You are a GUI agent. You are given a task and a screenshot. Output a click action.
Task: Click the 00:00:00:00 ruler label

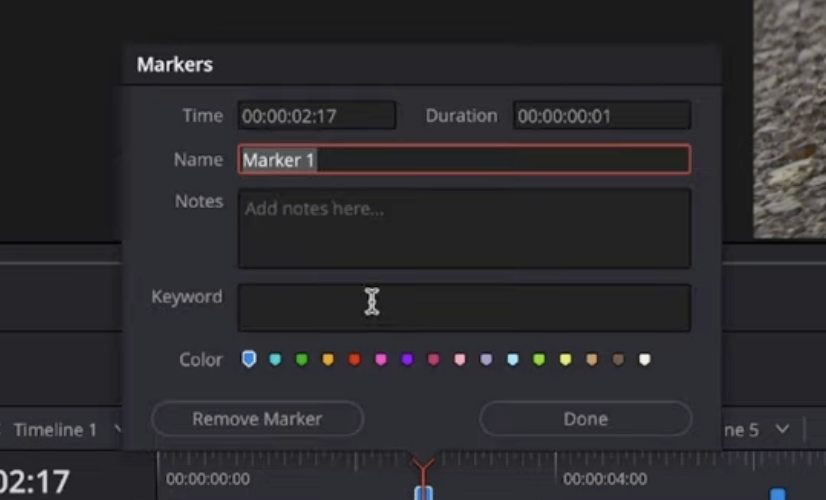coord(208,479)
